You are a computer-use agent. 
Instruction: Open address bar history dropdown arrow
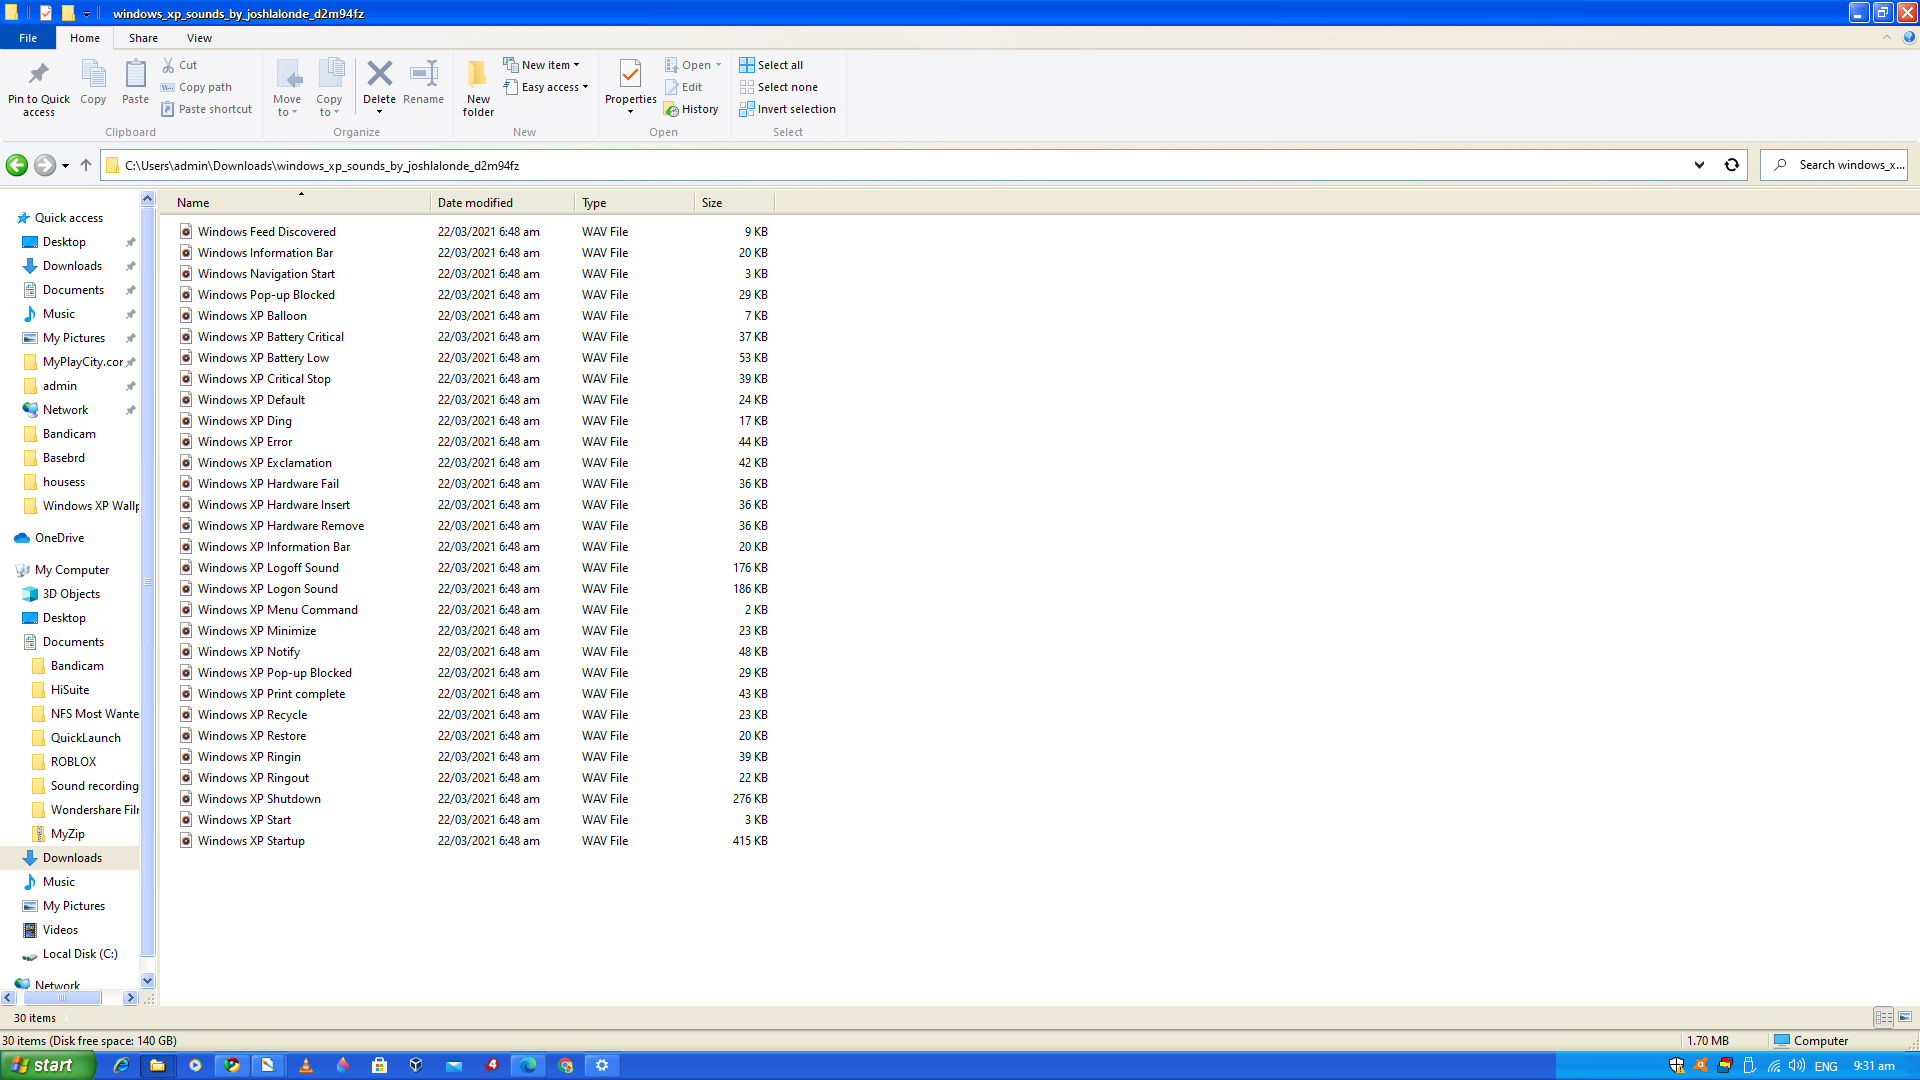1699,165
